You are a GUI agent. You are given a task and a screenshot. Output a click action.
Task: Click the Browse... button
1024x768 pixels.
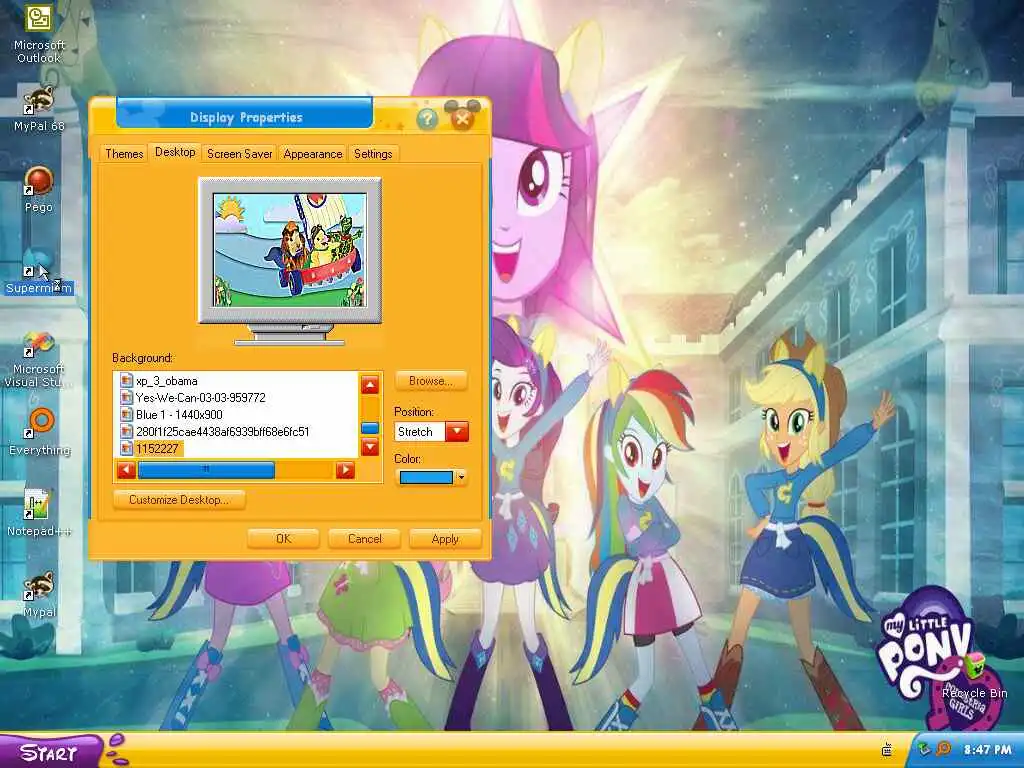click(431, 381)
